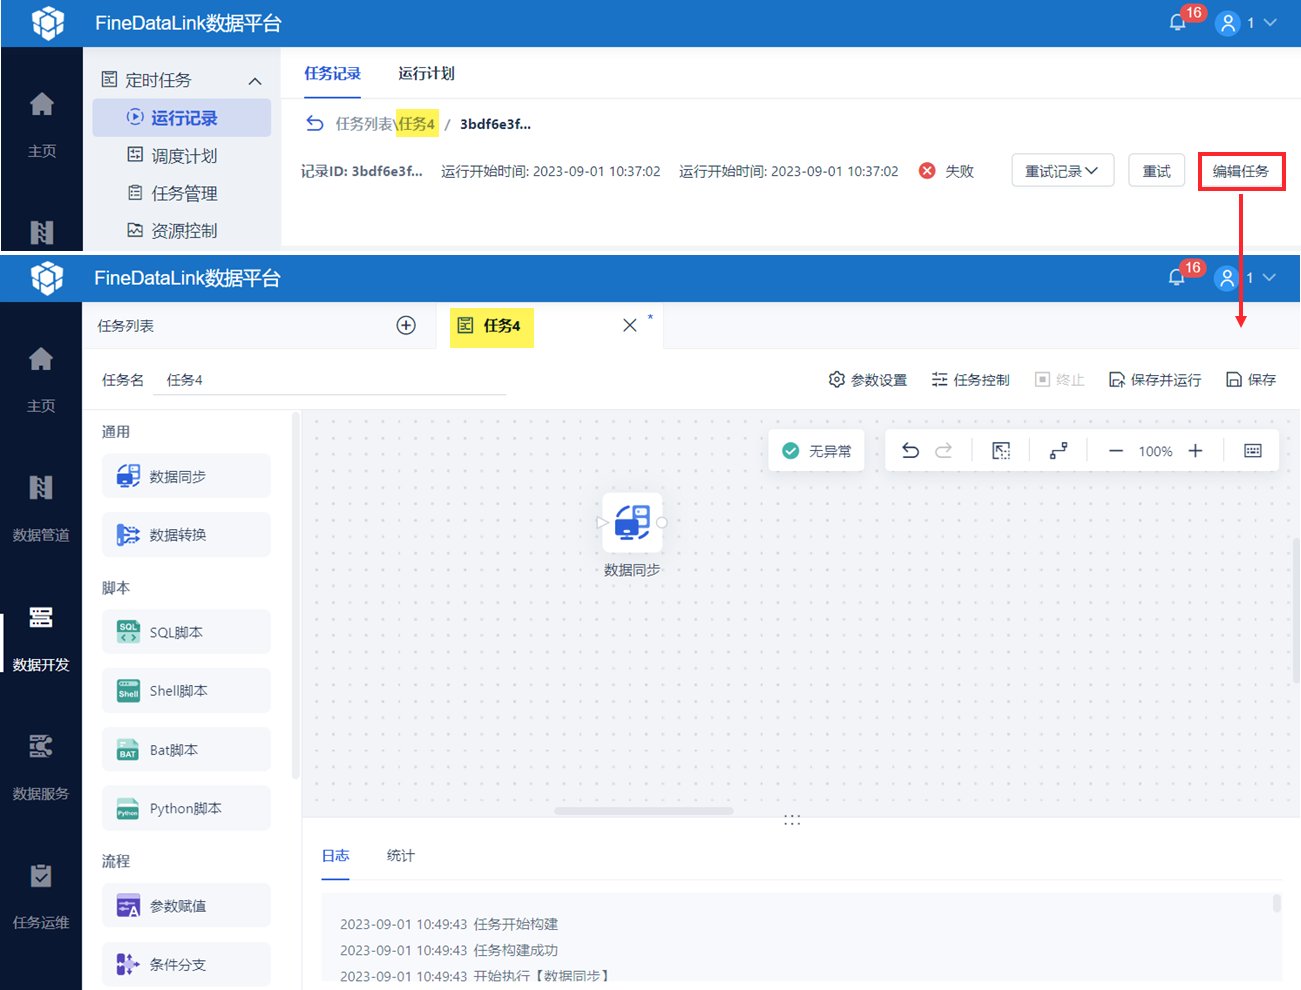Zoom out with the minus icon
The width and height of the screenshot is (1301, 990).
click(1116, 451)
